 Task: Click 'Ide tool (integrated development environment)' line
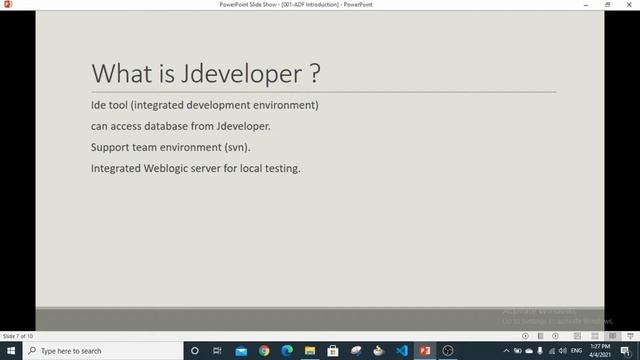[x=204, y=105]
